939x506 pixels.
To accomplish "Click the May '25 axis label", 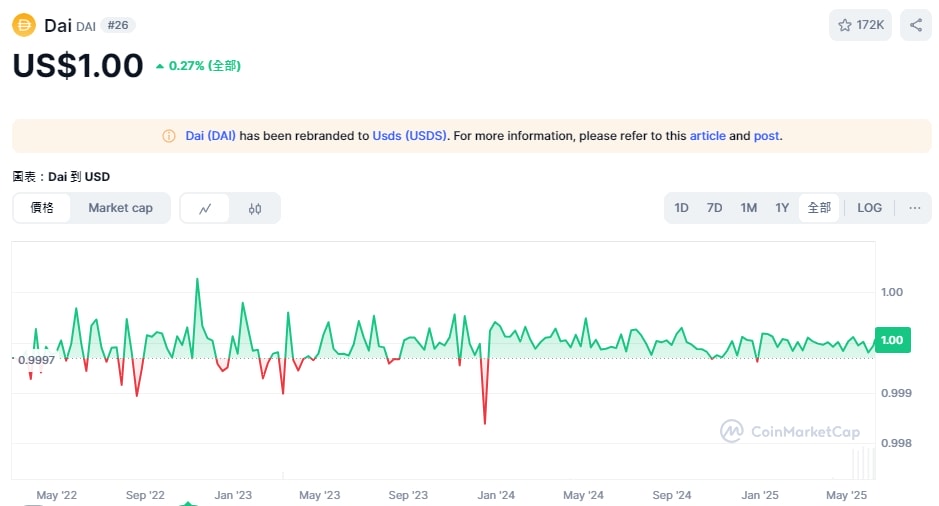I will pos(846,495).
